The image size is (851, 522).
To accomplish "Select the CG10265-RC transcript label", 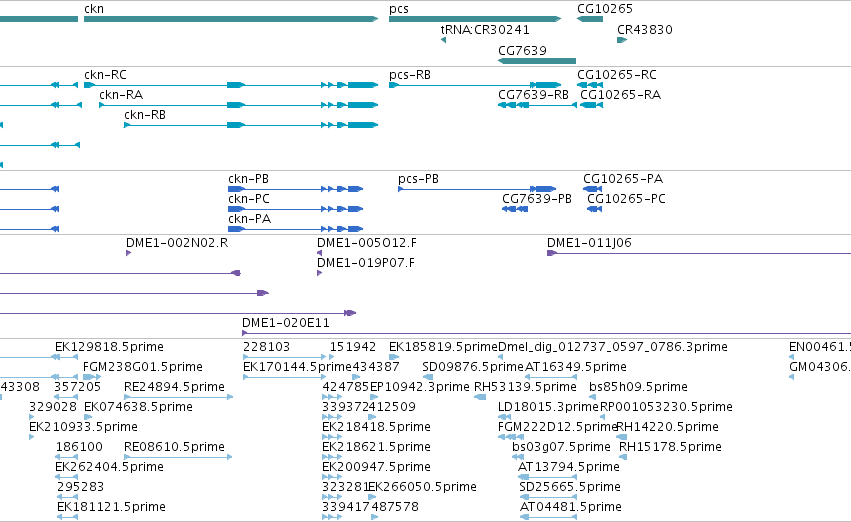I will (x=617, y=74).
